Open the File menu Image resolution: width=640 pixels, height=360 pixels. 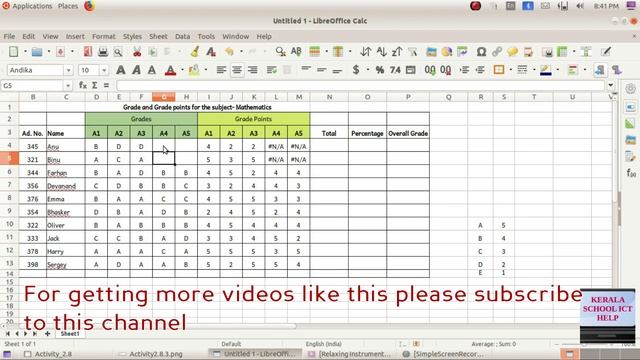pyautogui.click(x=9, y=36)
